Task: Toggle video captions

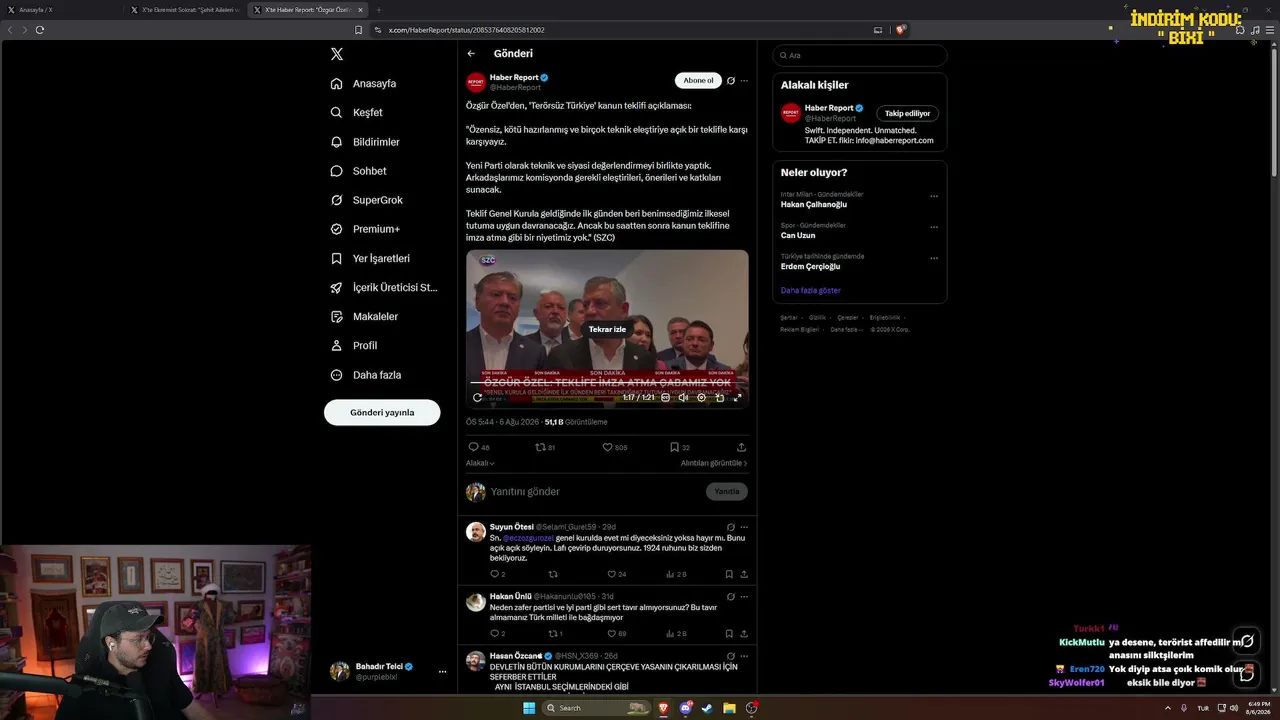Action: pos(666,398)
